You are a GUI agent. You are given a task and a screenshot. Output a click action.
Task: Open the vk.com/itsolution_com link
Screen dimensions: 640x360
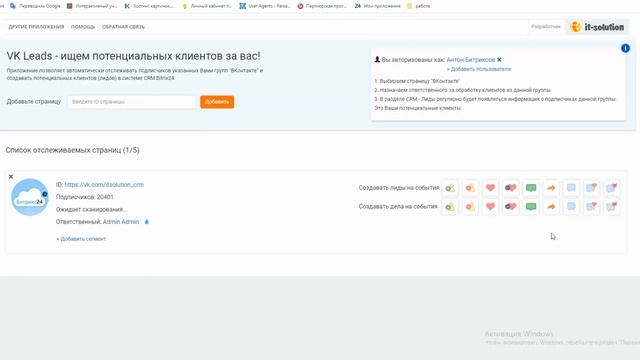click(104, 184)
